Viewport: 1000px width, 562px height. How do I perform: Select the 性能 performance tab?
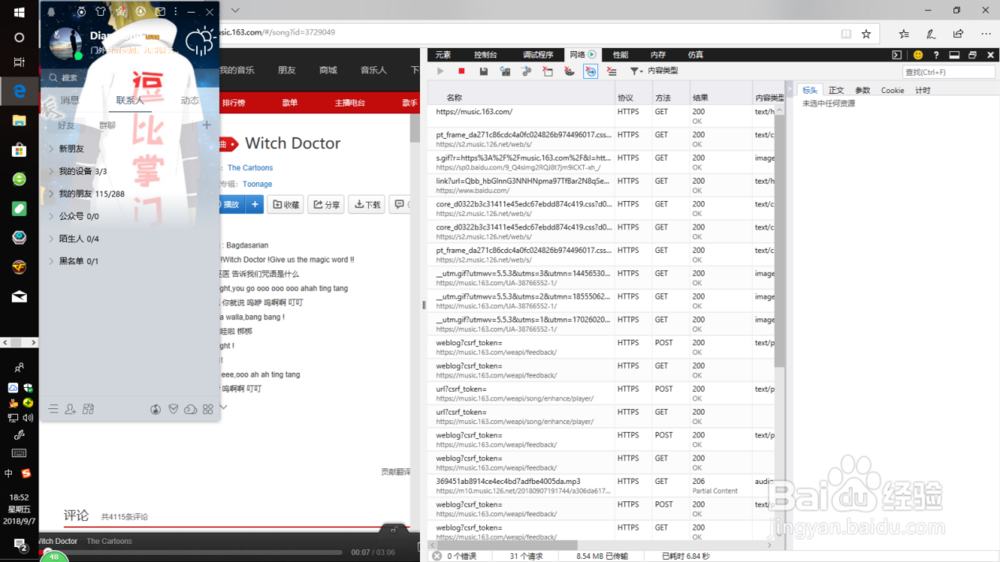pyautogui.click(x=621, y=55)
